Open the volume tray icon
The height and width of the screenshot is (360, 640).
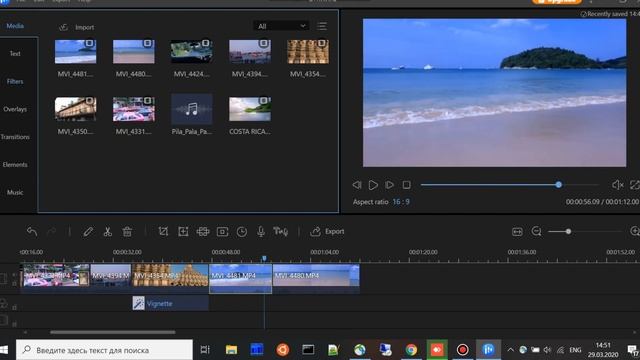click(x=547, y=350)
